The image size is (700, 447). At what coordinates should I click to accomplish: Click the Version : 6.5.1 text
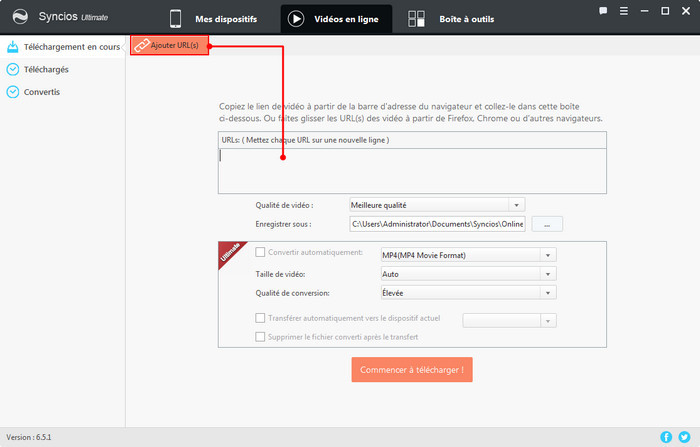(29, 437)
